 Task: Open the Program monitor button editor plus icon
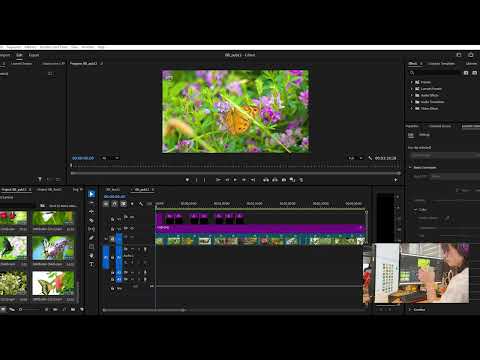[395, 180]
